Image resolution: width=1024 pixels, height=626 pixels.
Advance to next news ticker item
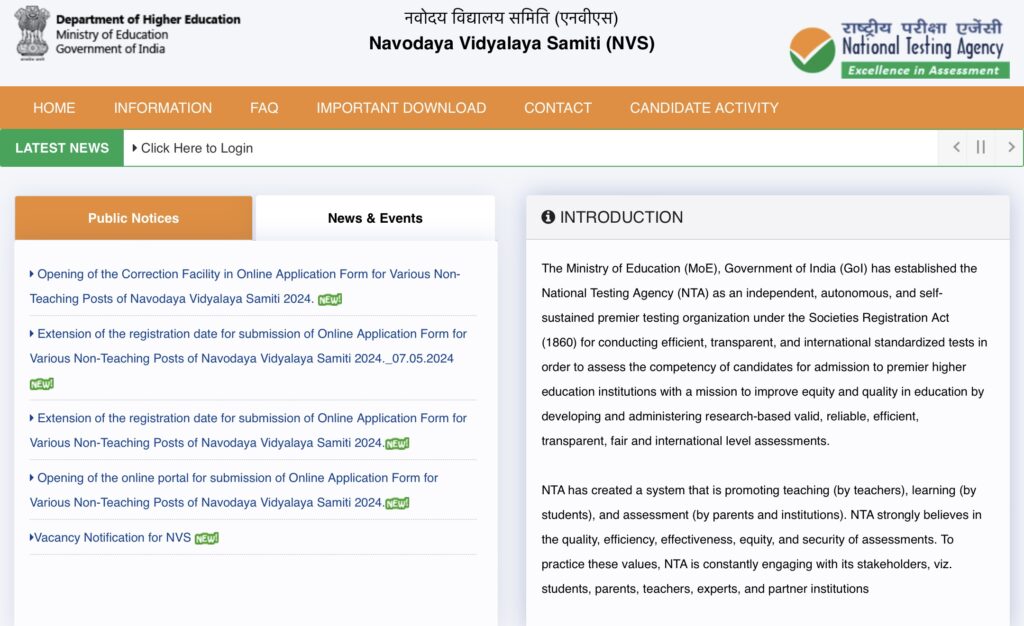[1011, 148]
